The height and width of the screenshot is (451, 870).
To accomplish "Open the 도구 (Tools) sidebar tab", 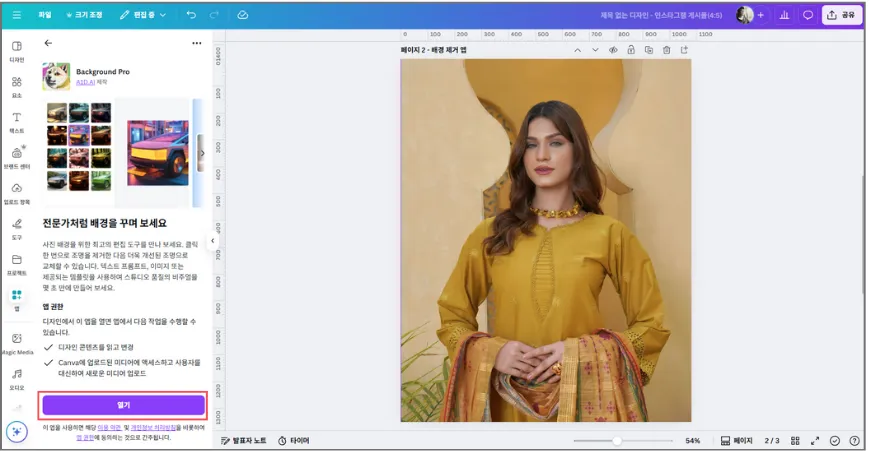I will 17,229.
